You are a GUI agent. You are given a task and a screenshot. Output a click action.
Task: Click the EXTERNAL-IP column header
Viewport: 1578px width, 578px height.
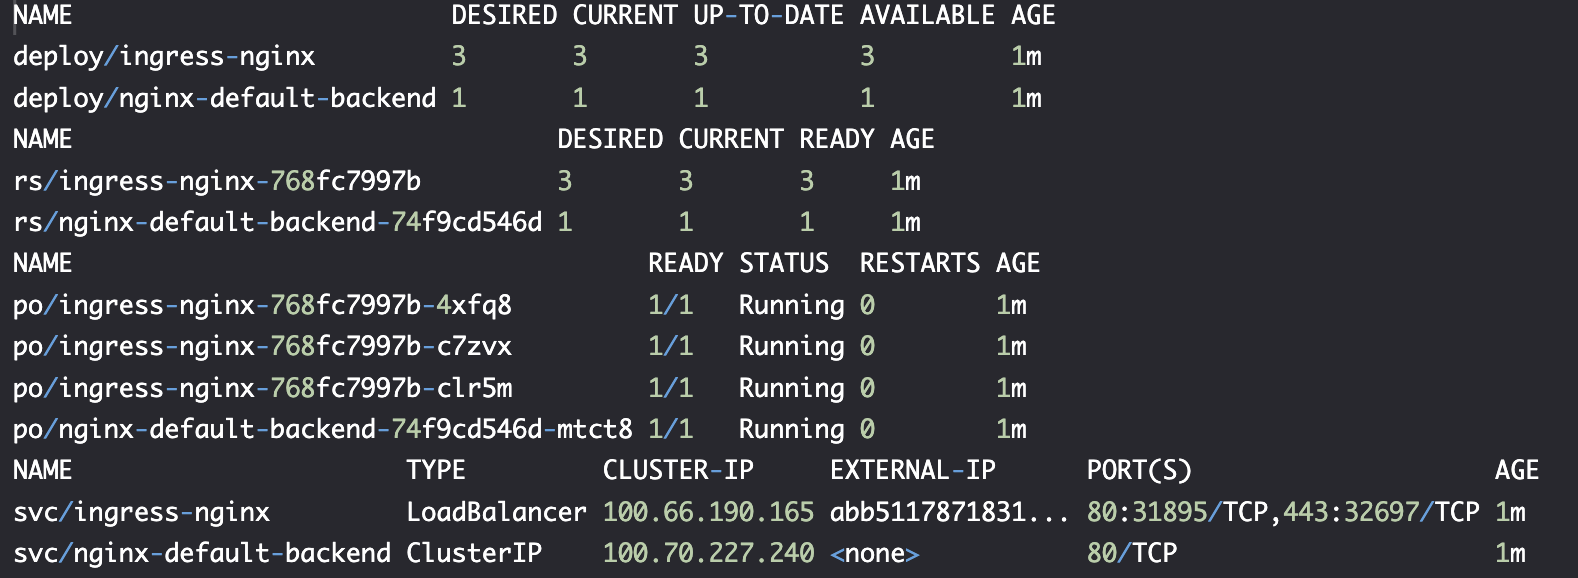click(912, 470)
